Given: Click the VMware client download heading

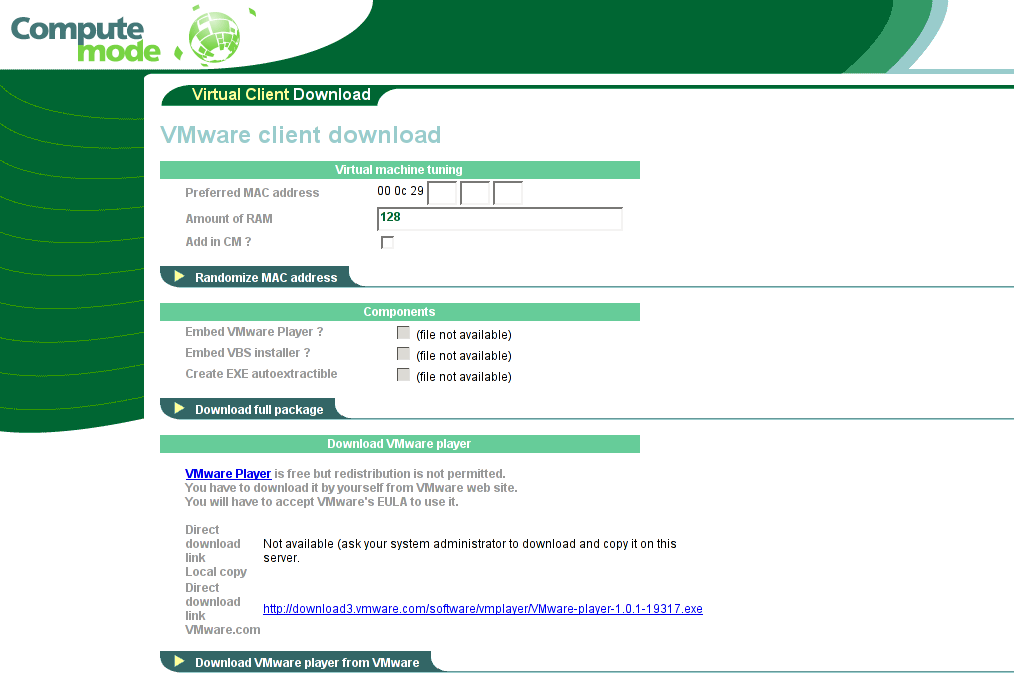Looking at the screenshot, I should pos(301,135).
